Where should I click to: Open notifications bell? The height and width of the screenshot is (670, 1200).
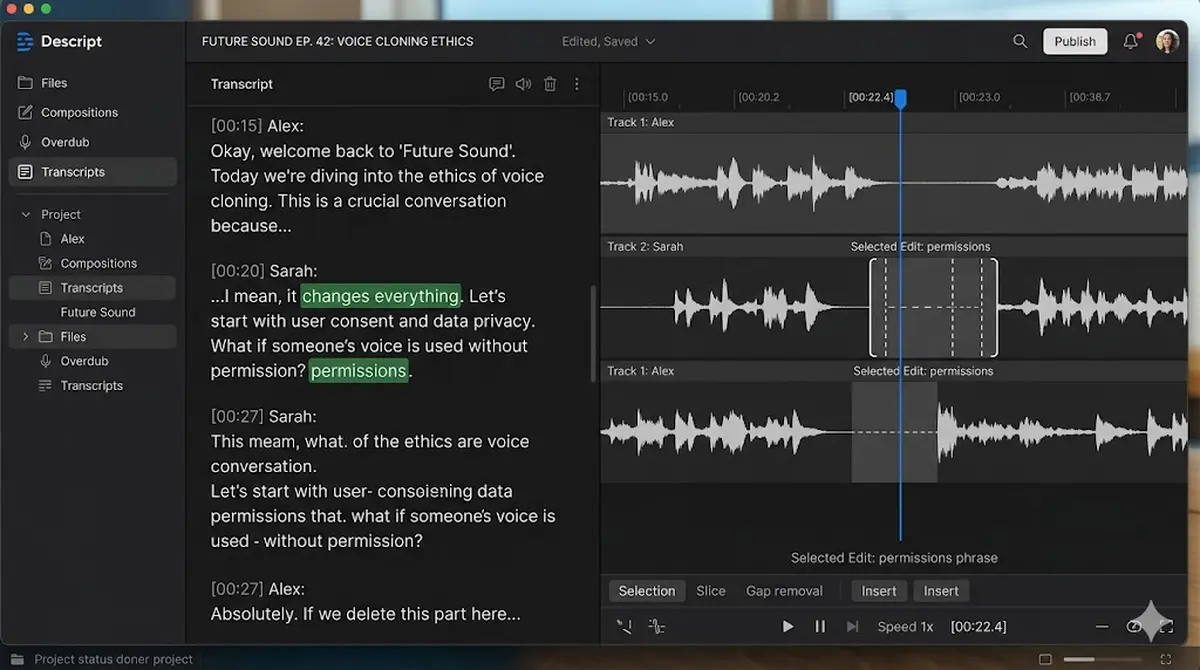click(x=1131, y=41)
